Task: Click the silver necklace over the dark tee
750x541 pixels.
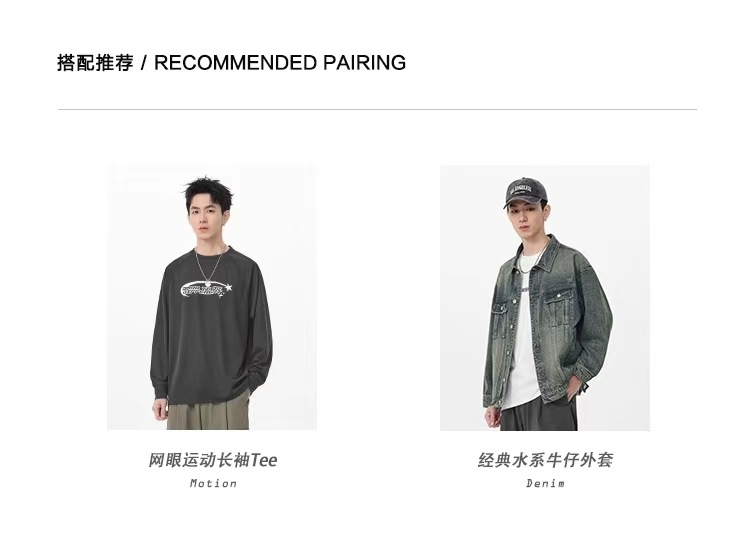Action: coord(209,266)
